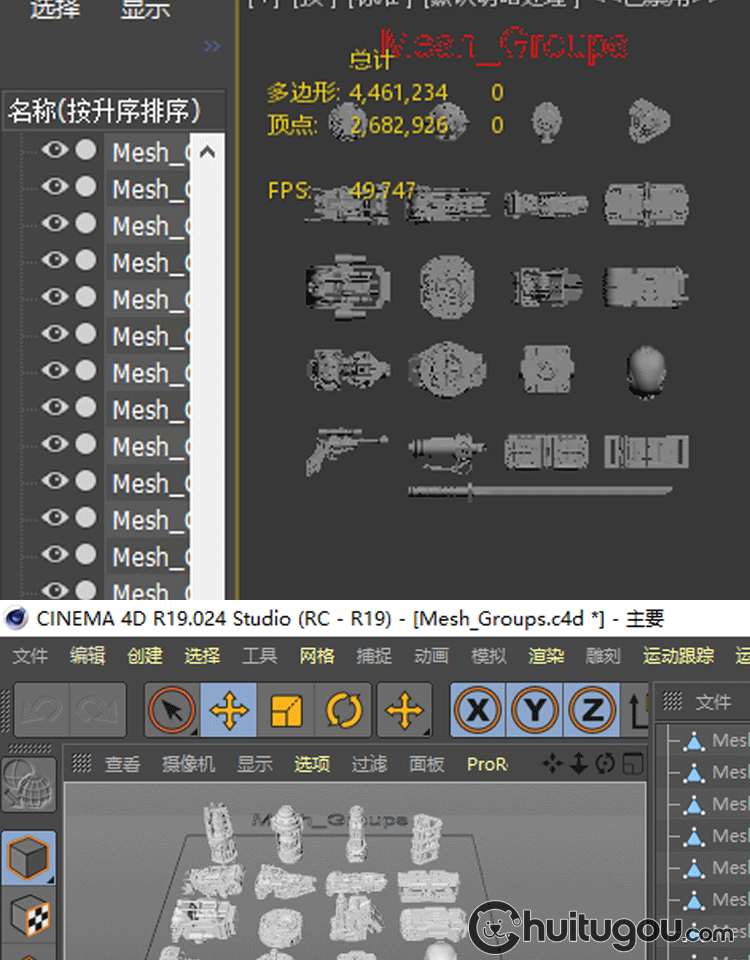Click the viewport zoom camera icon
Screen dimensions: 750x960
579,763
